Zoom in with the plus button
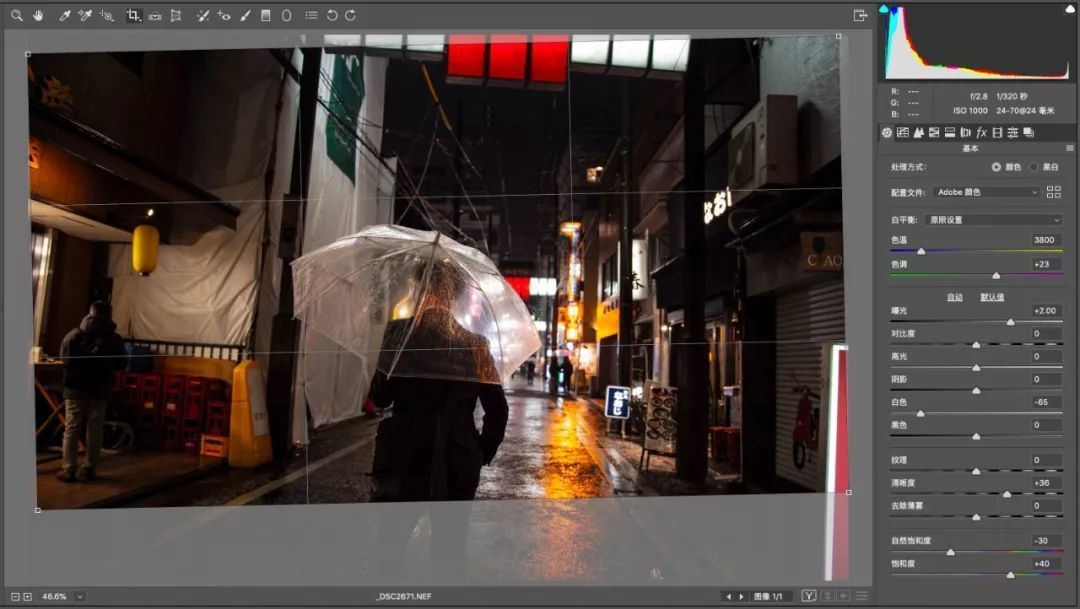This screenshot has height=609, width=1080. [x=28, y=597]
